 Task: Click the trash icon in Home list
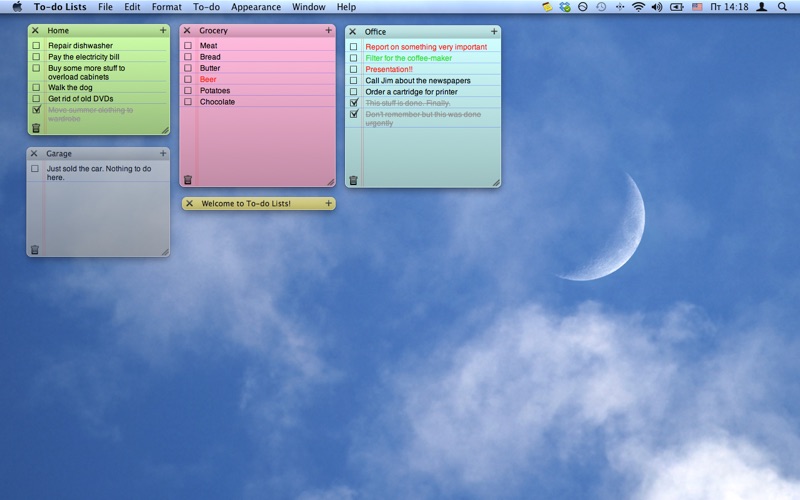coord(36,128)
